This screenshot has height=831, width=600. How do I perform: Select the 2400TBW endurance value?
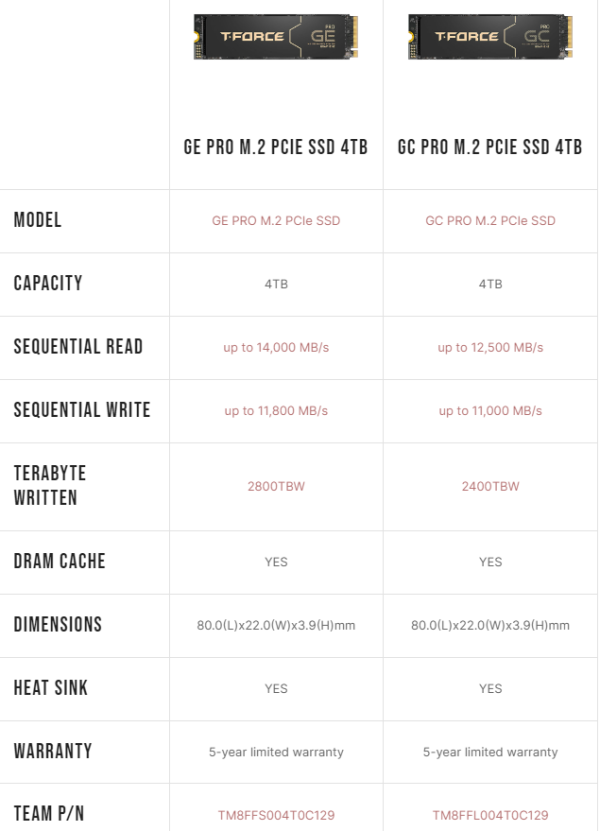pyautogui.click(x=490, y=487)
